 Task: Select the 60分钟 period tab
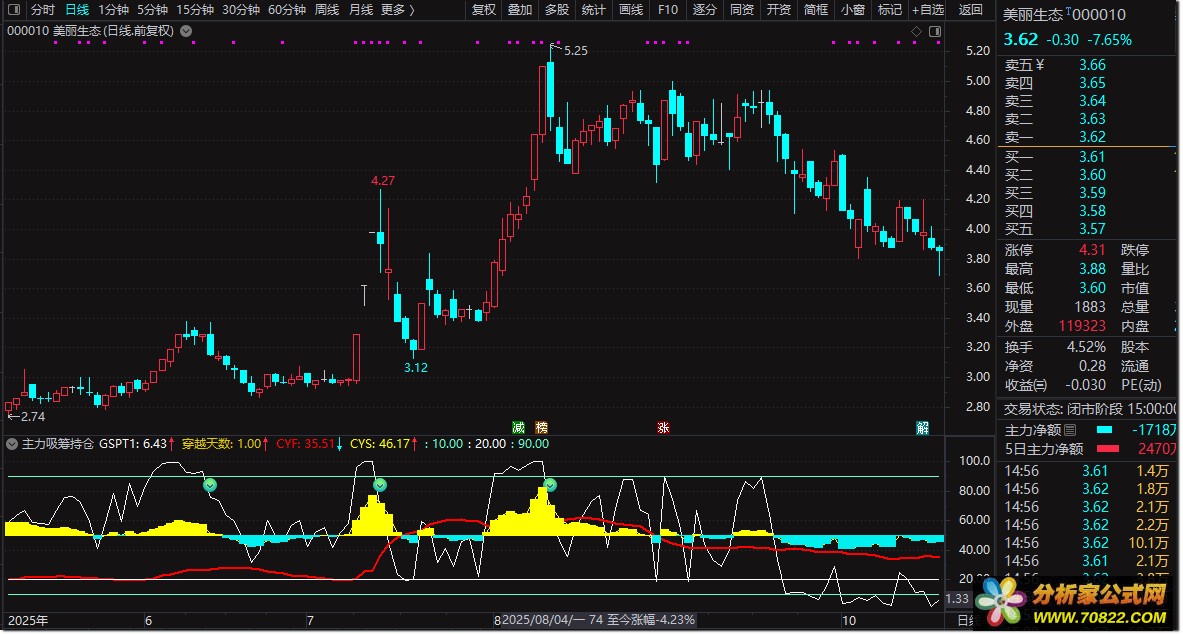coord(286,10)
